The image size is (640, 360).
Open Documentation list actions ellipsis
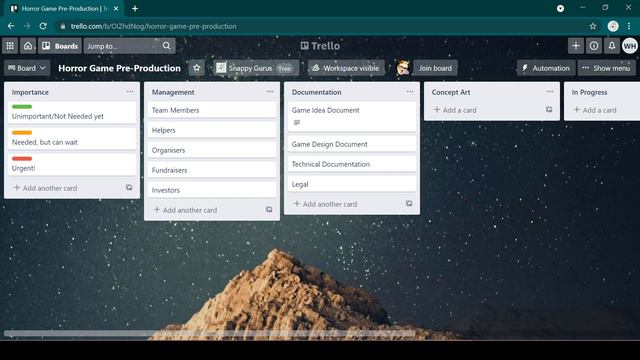(x=410, y=92)
